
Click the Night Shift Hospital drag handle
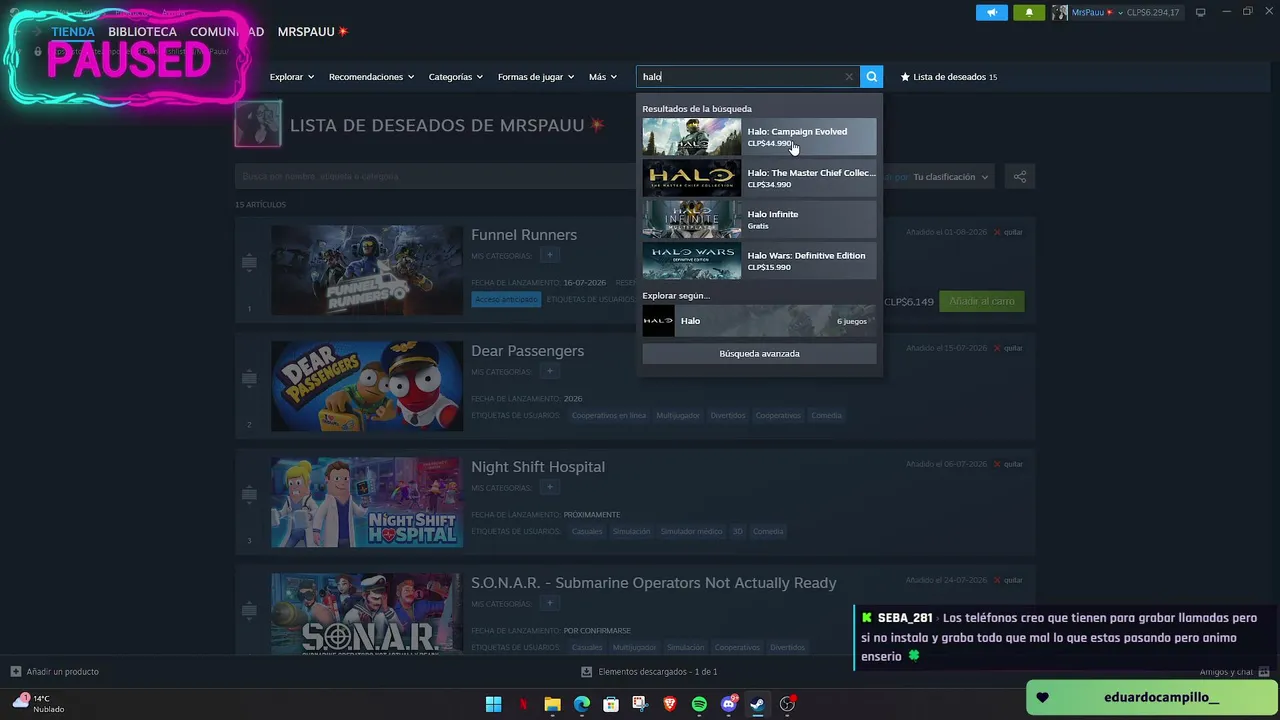(x=249, y=495)
